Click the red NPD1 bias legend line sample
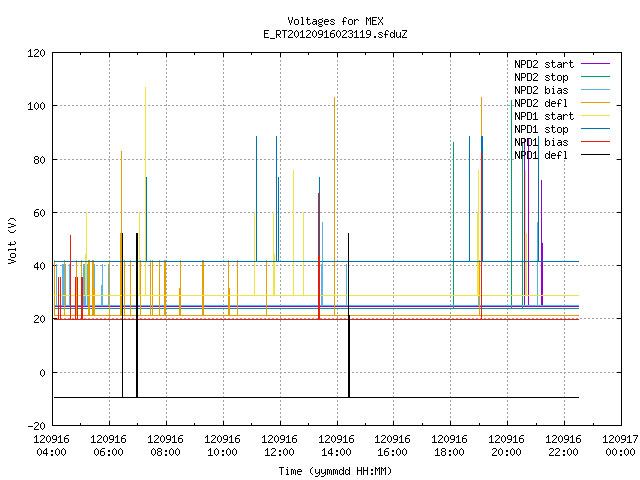The width and height of the screenshot is (640, 480). point(595,142)
